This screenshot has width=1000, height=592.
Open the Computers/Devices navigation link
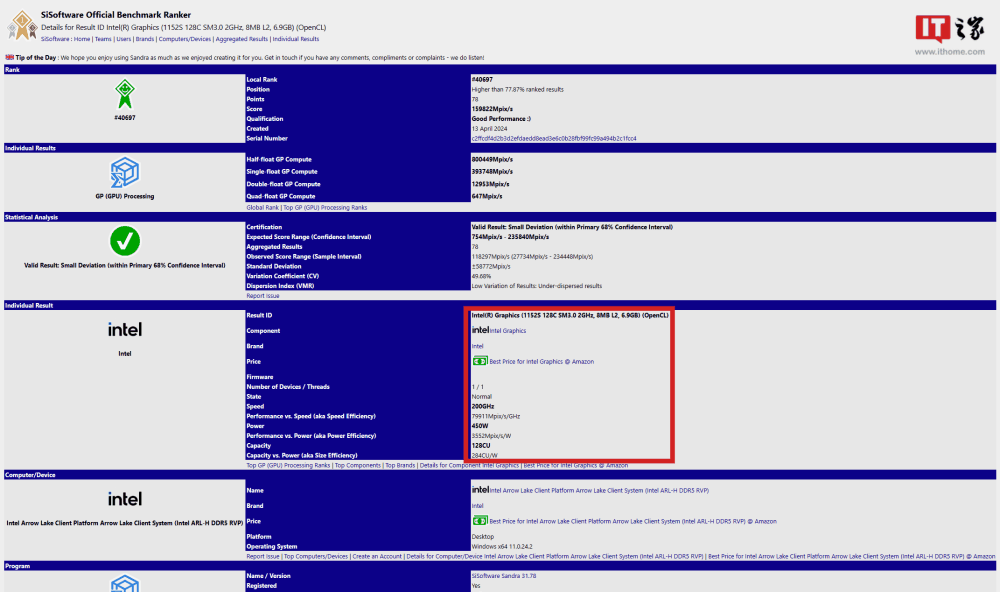point(183,38)
